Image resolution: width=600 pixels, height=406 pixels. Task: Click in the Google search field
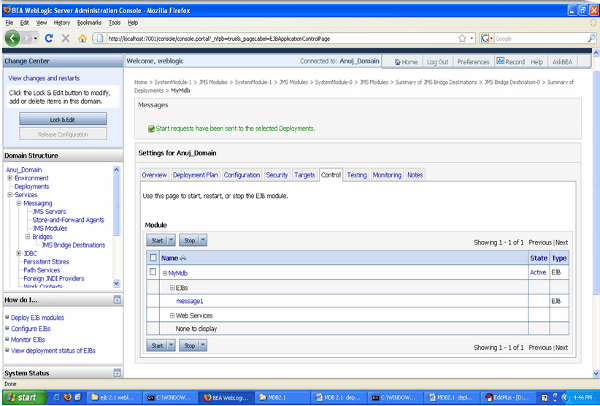[x=540, y=38]
